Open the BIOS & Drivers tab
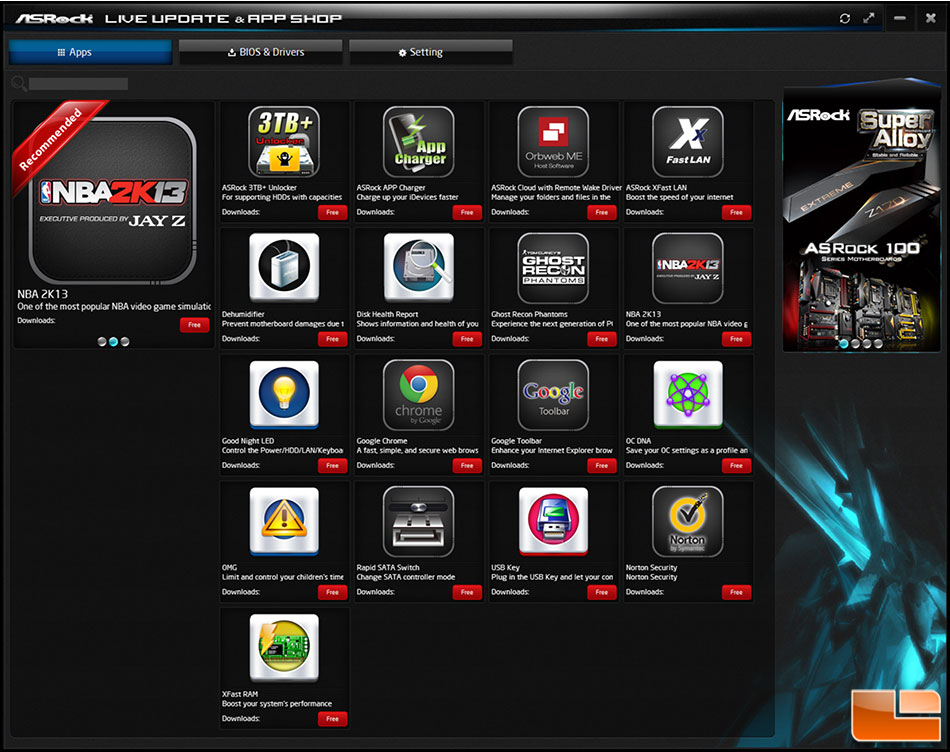 coord(261,52)
